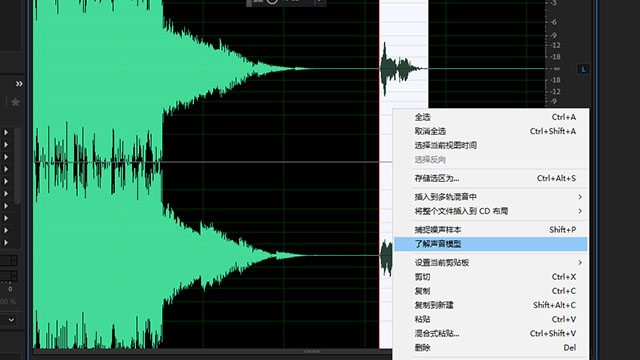Click the double-chevron panel overflow icon
The image size is (640, 360).
click(x=19, y=84)
